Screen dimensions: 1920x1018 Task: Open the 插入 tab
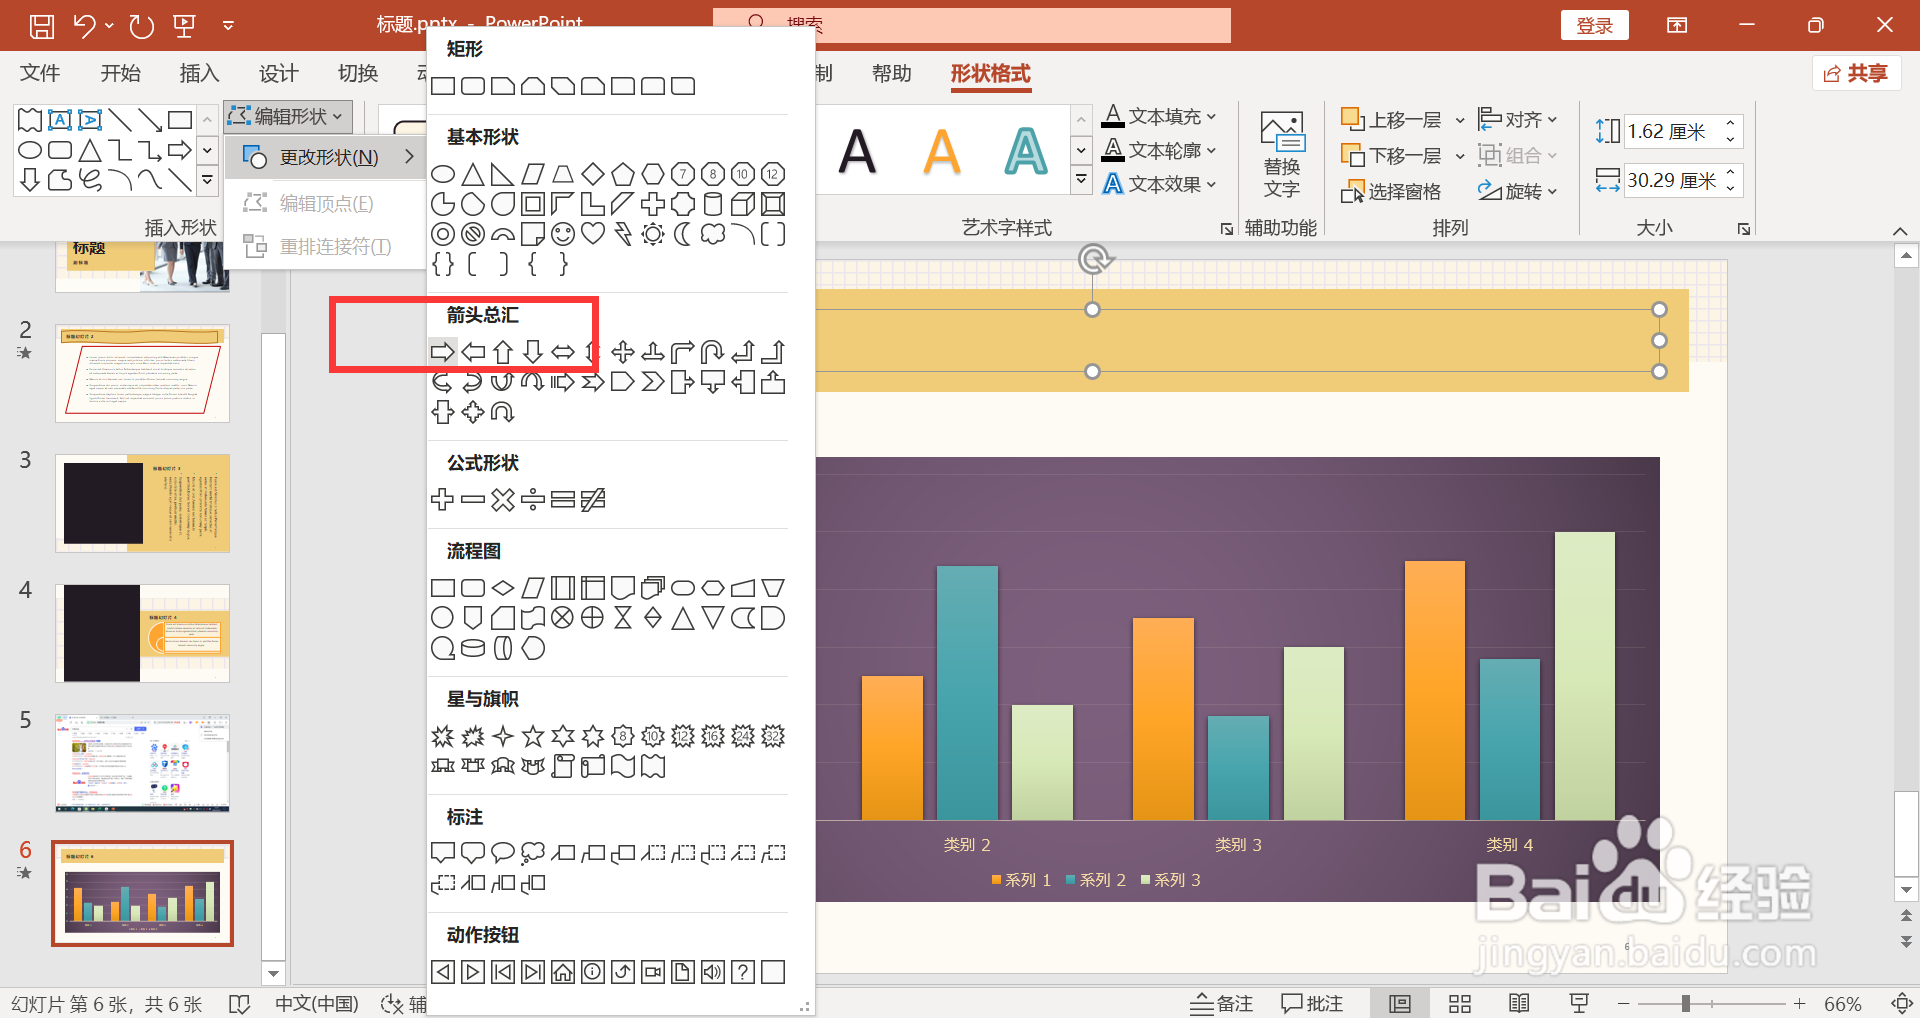click(199, 73)
